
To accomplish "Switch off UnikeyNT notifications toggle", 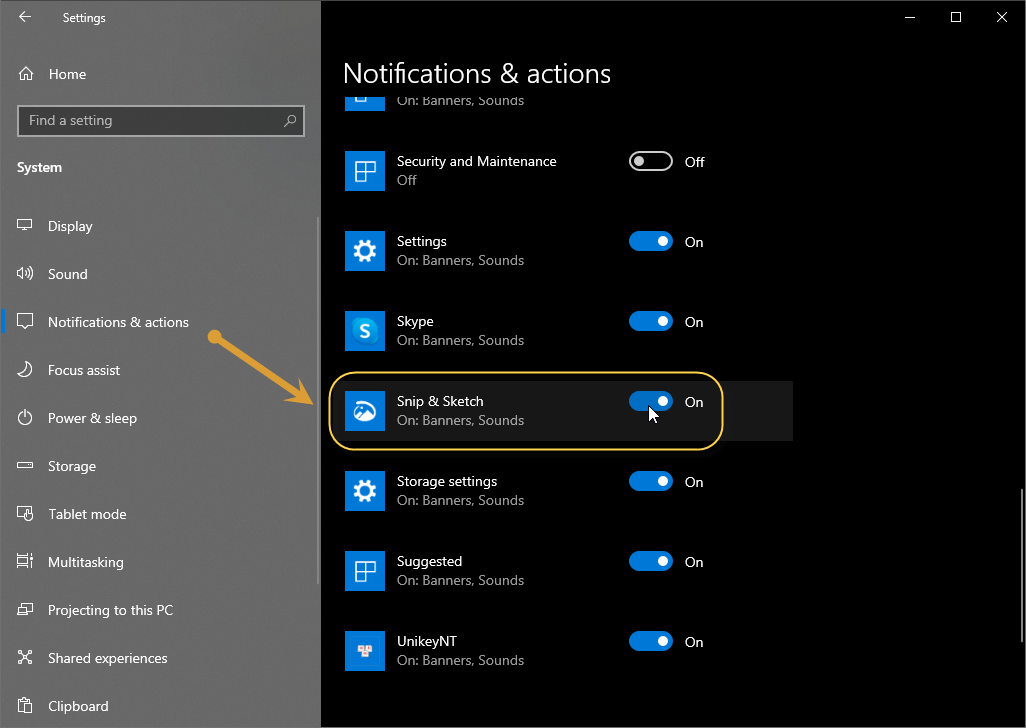I will coord(650,641).
